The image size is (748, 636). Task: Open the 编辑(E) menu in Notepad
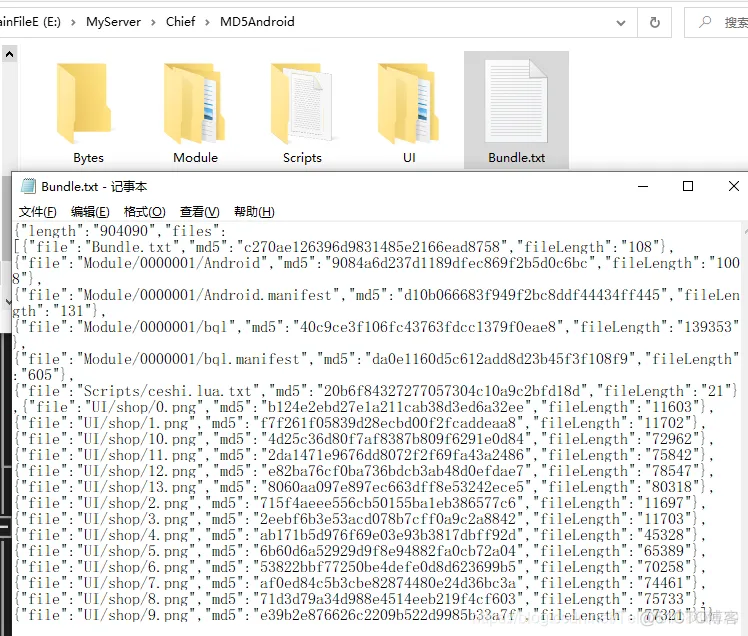click(x=90, y=212)
